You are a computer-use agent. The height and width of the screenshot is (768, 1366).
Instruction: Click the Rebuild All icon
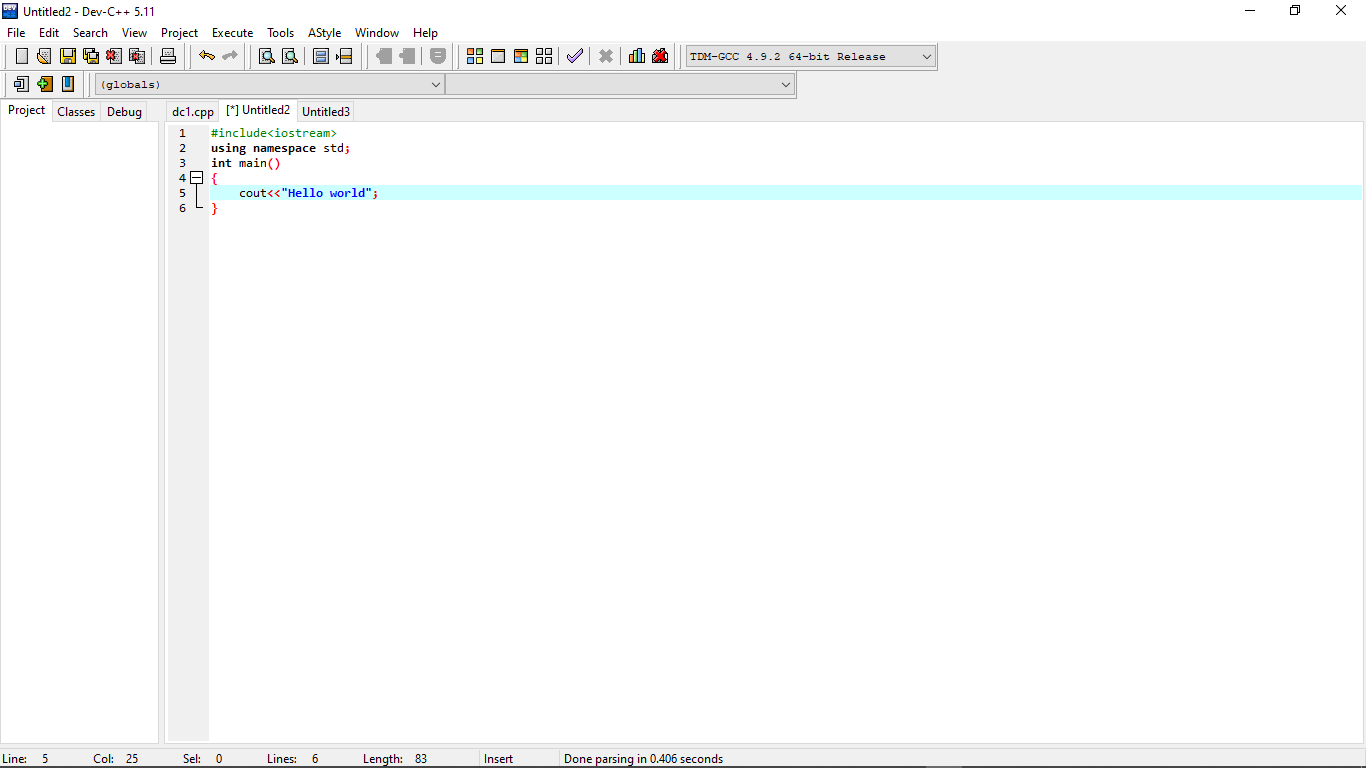543,56
